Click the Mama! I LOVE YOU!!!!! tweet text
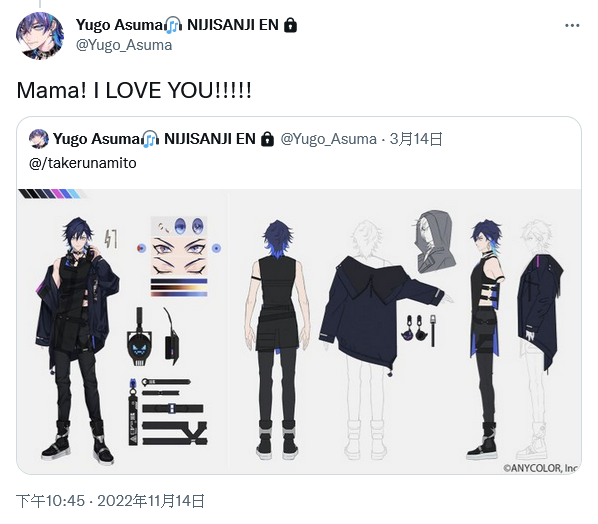 [134, 91]
